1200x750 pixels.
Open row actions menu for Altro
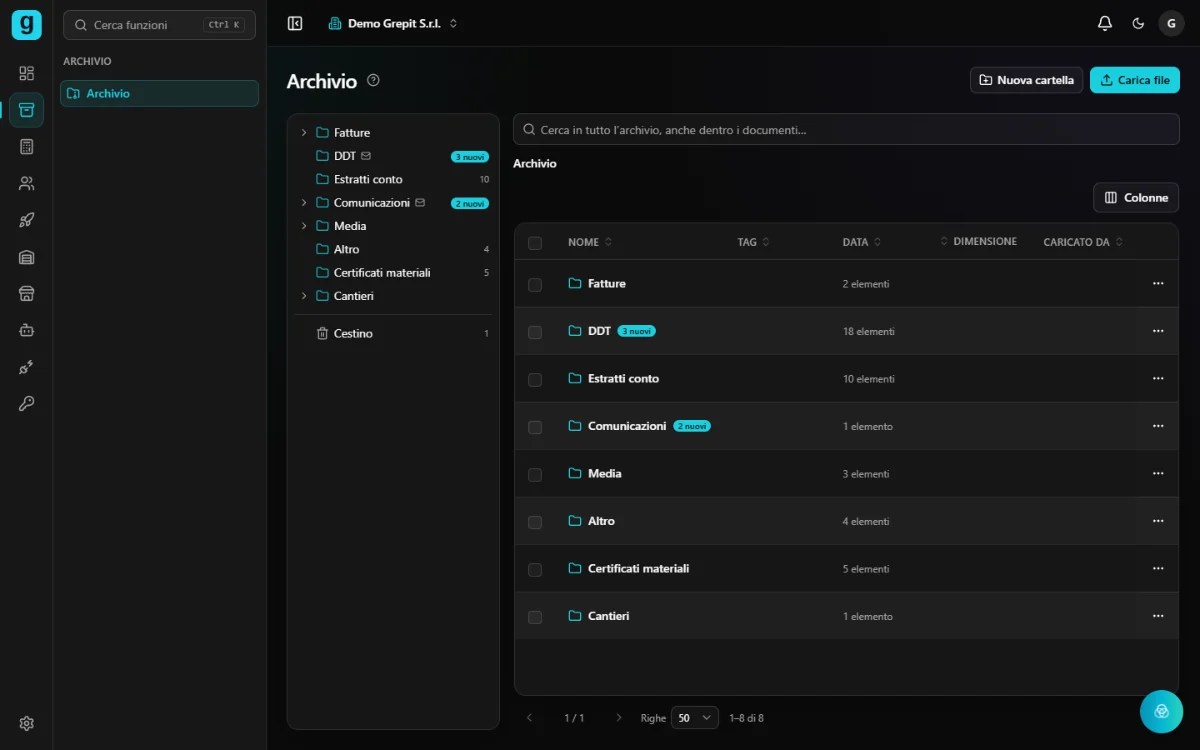tap(1158, 521)
